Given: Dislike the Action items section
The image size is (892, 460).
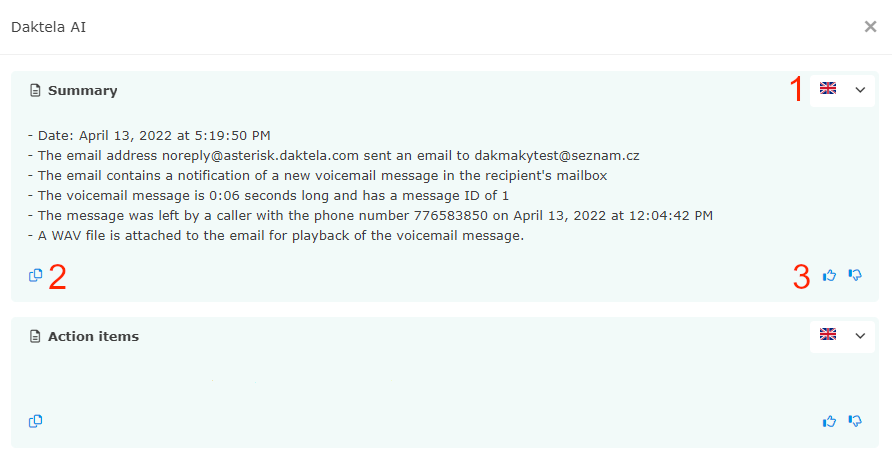Looking at the screenshot, I should click(x=855, y=421).
